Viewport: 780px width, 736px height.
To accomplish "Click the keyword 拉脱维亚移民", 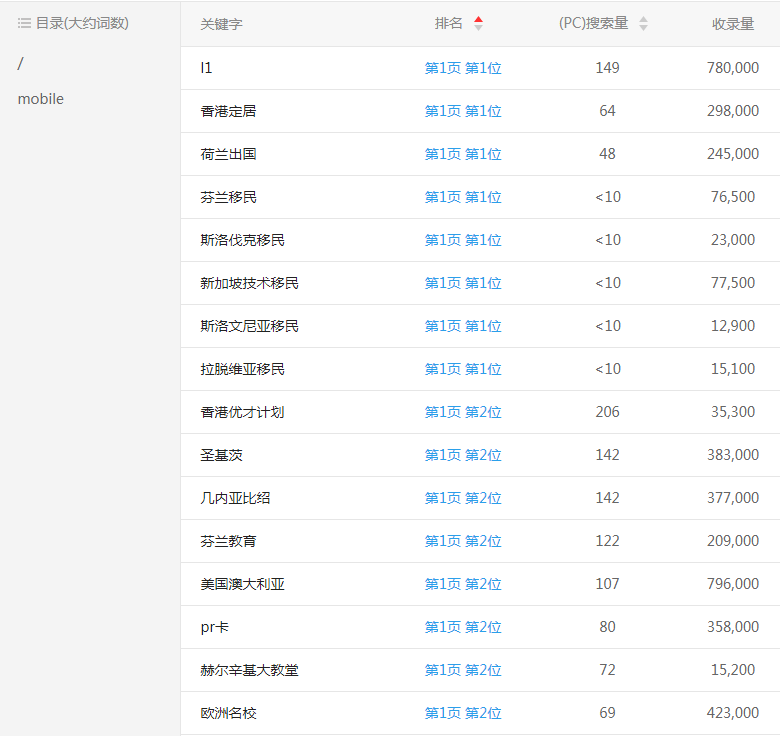I will click(242, 369).
